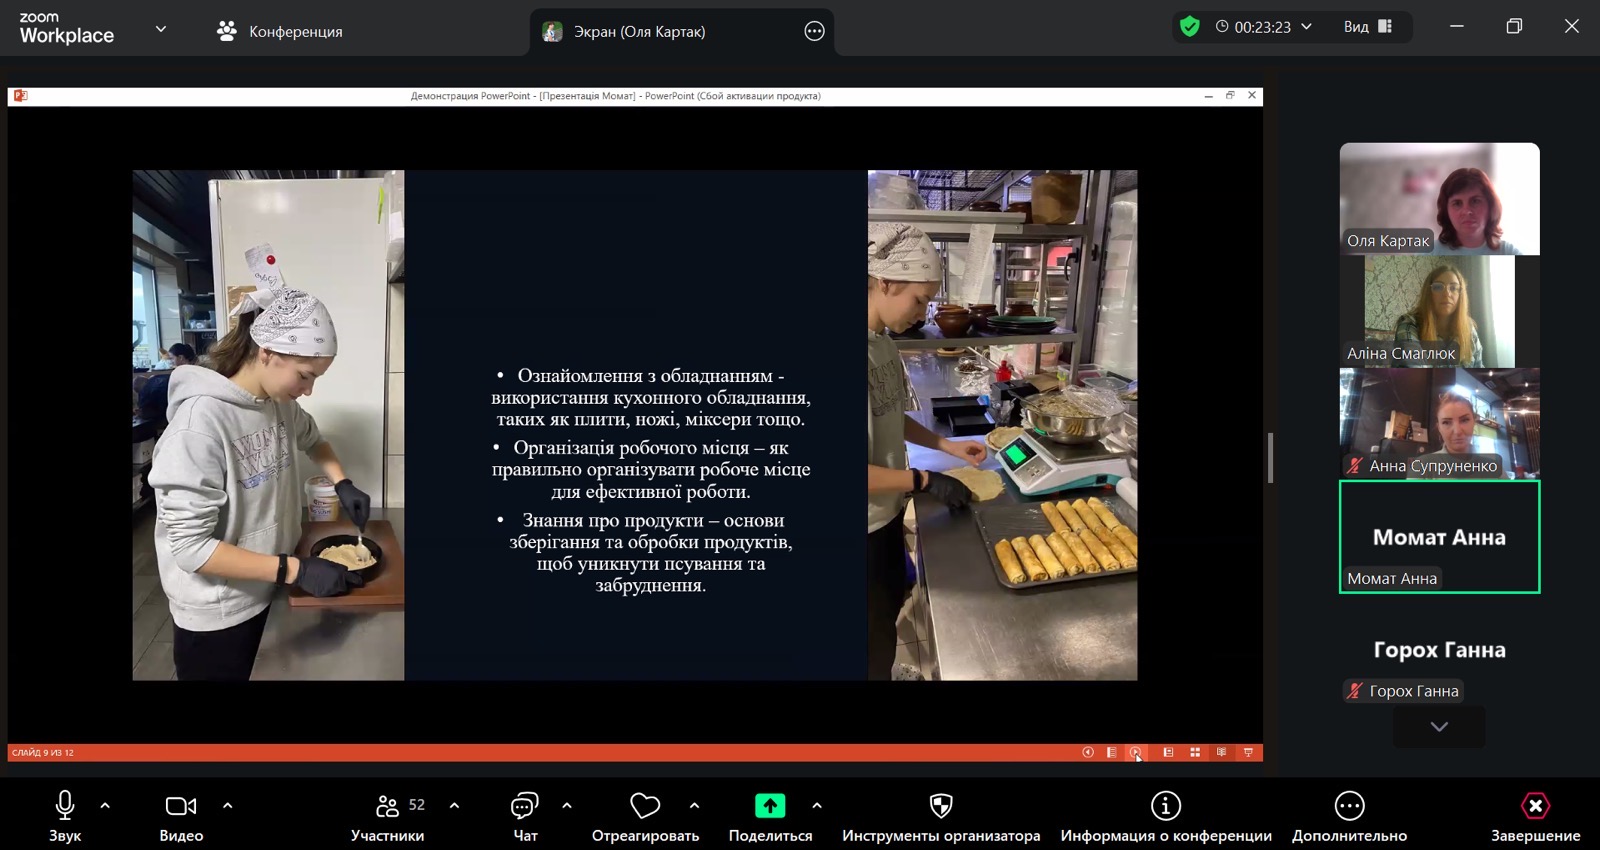Viewport: 1600px width, 850px height.
Task: Toggle the microphone mute button
Action: click(x=65, y=806)
